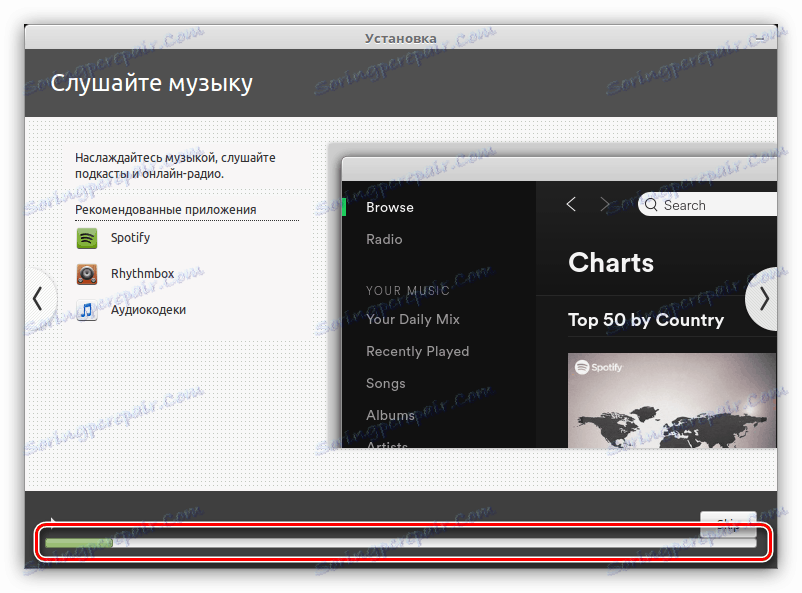Click the Наслаждайтесь музыкой description text
Viewport: 802px width, 593px height.
pos(175,166)
